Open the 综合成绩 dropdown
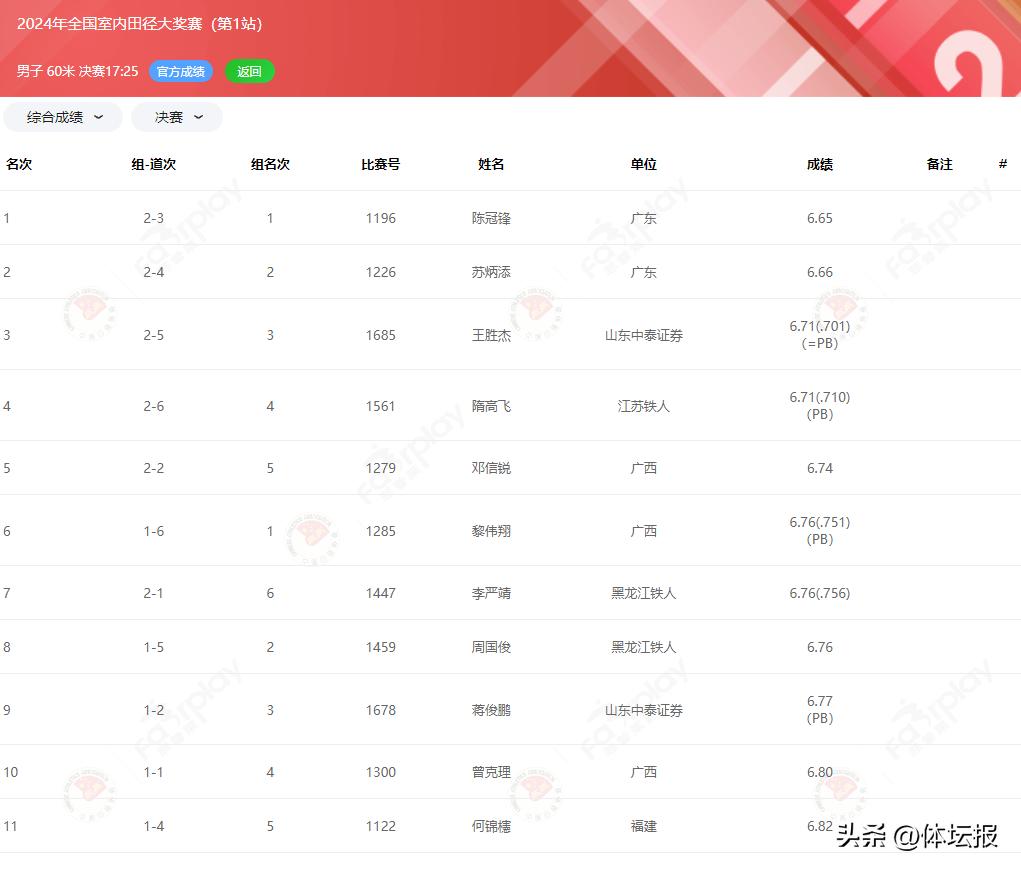 [x=63, y=117]
